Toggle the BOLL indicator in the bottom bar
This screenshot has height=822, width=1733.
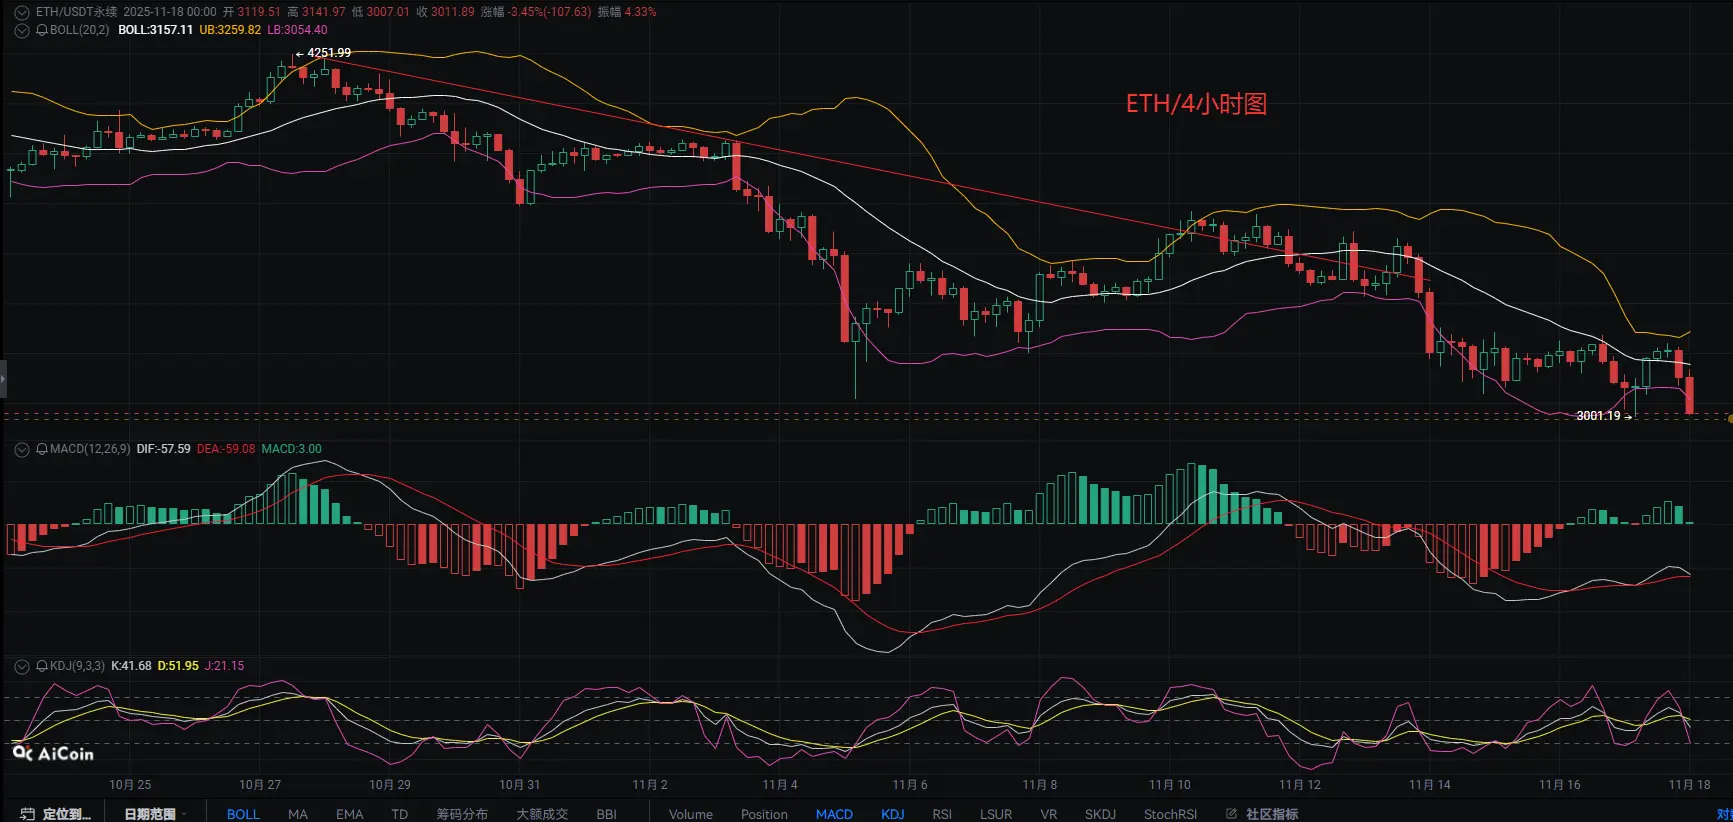pos(243,814)
